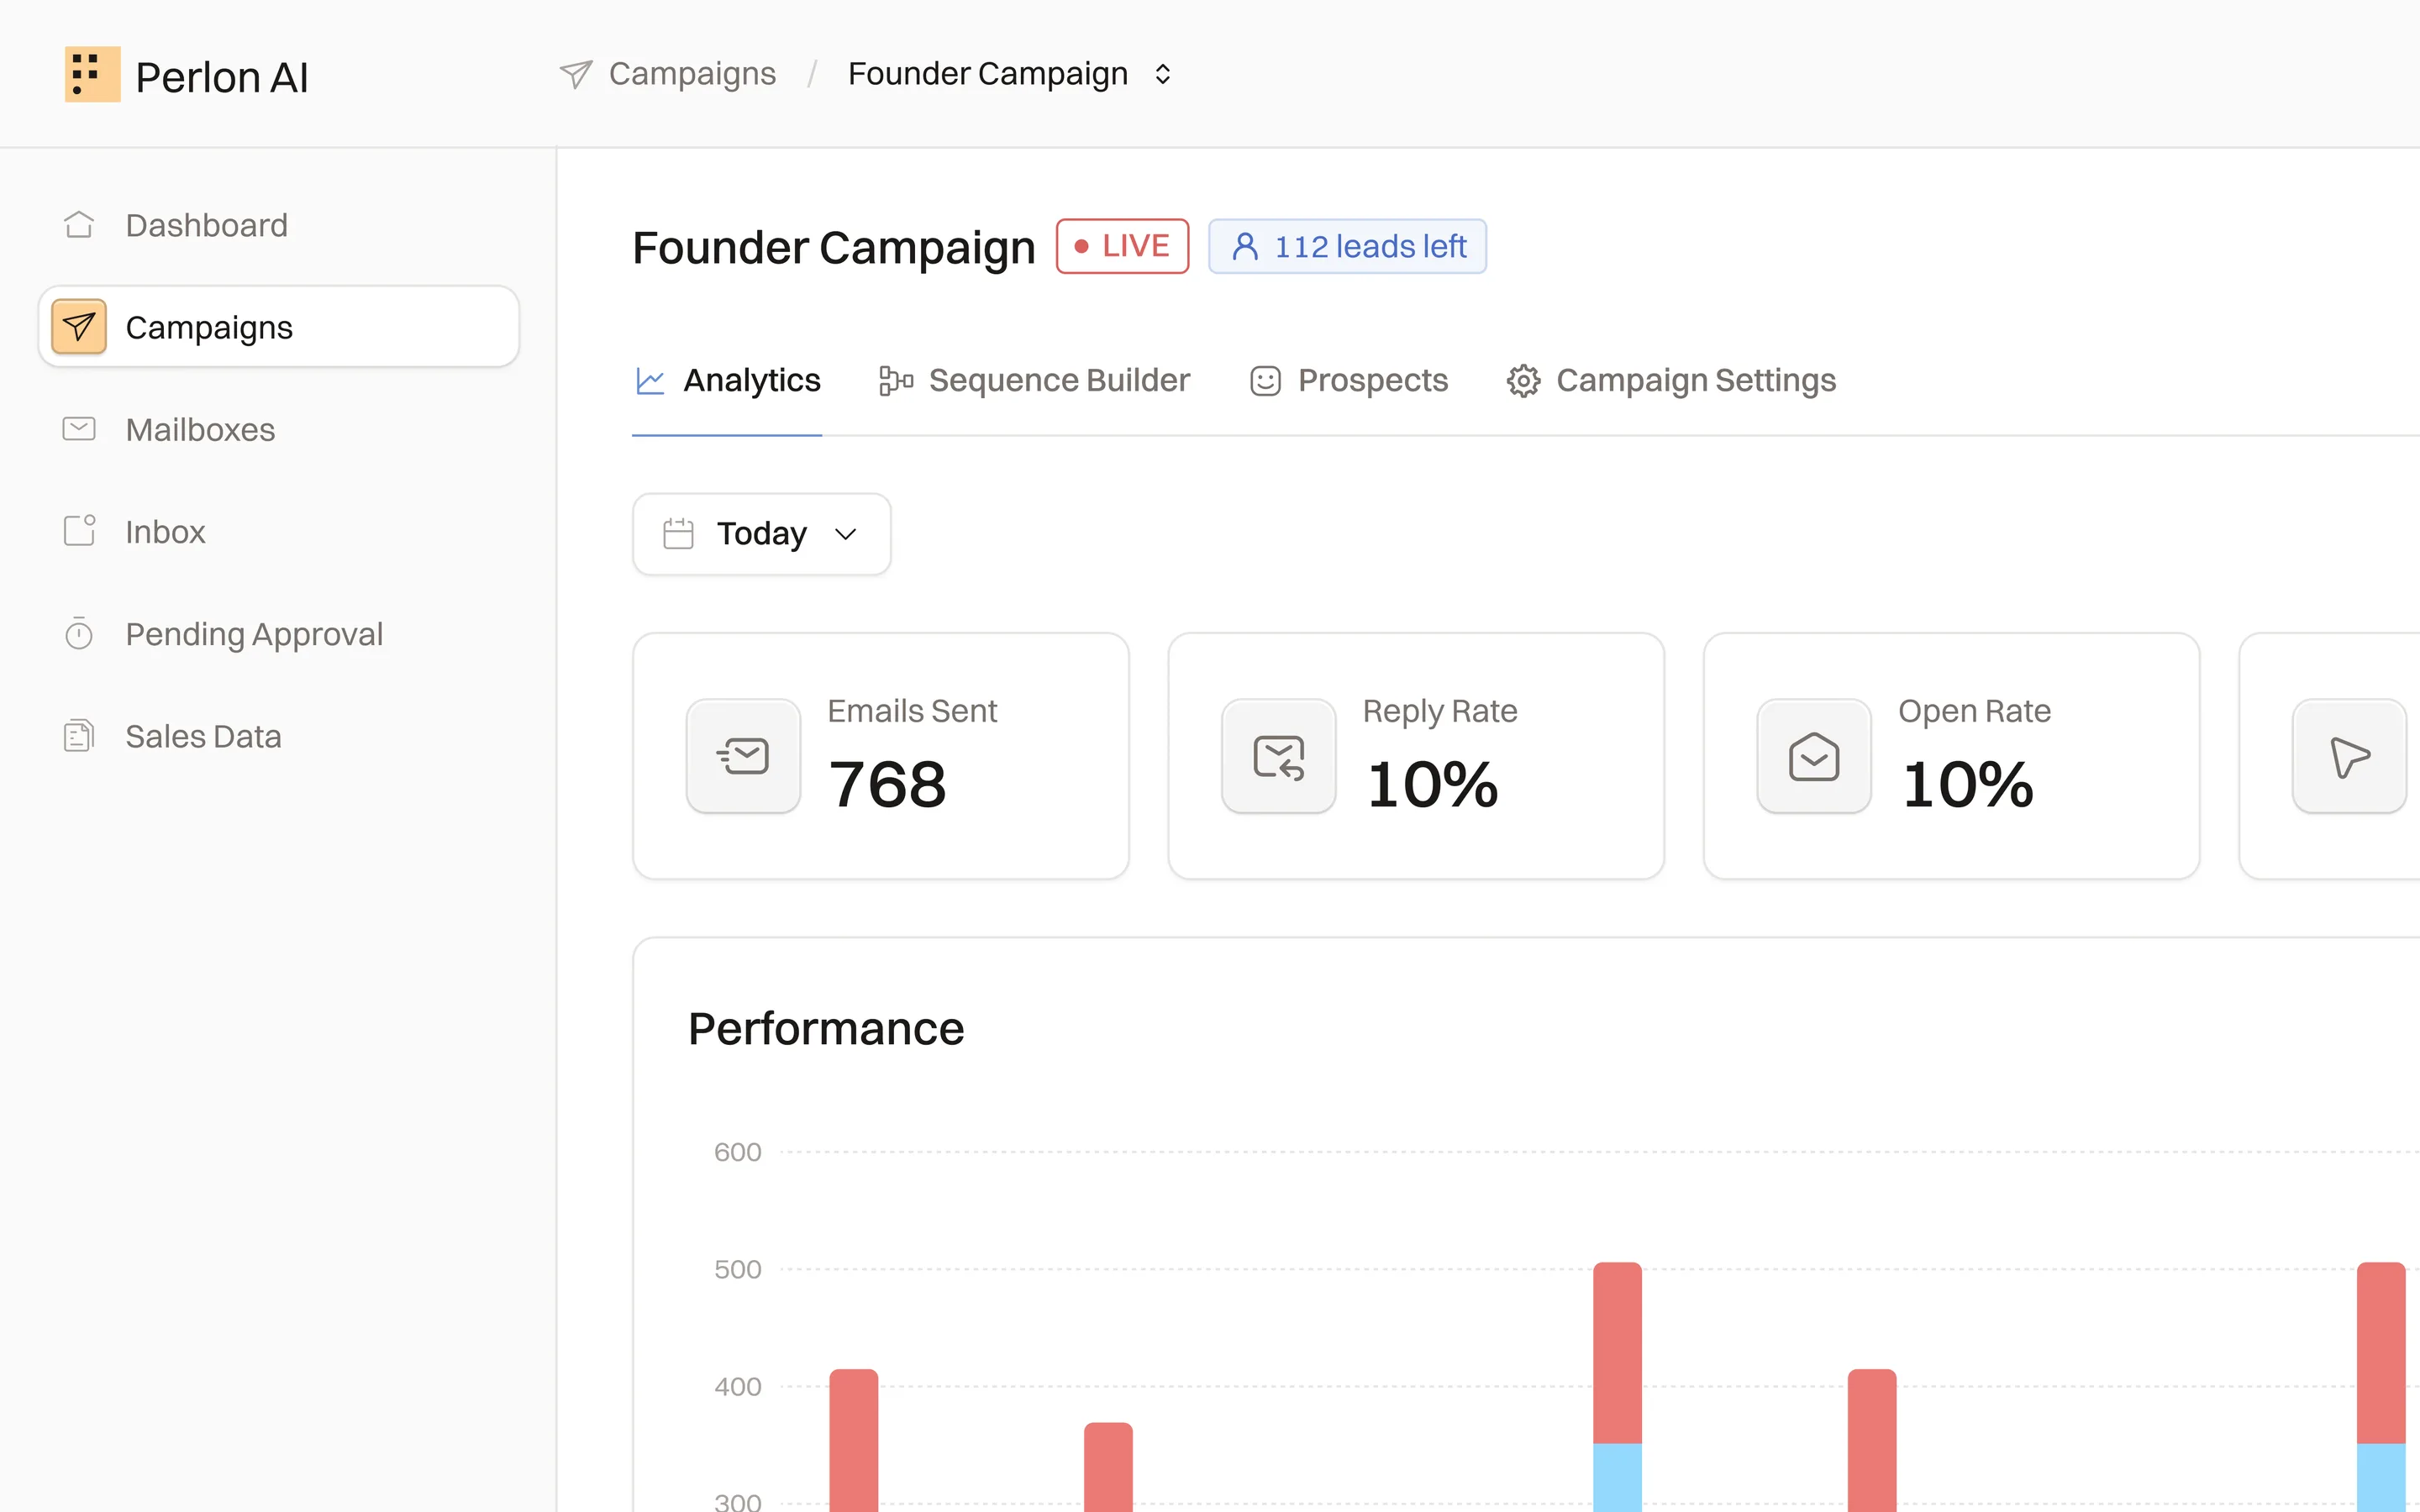Click the Reply Rate mail reply icon
The height and width of the screenshot is (1512, 2420).
(1278, 756)
